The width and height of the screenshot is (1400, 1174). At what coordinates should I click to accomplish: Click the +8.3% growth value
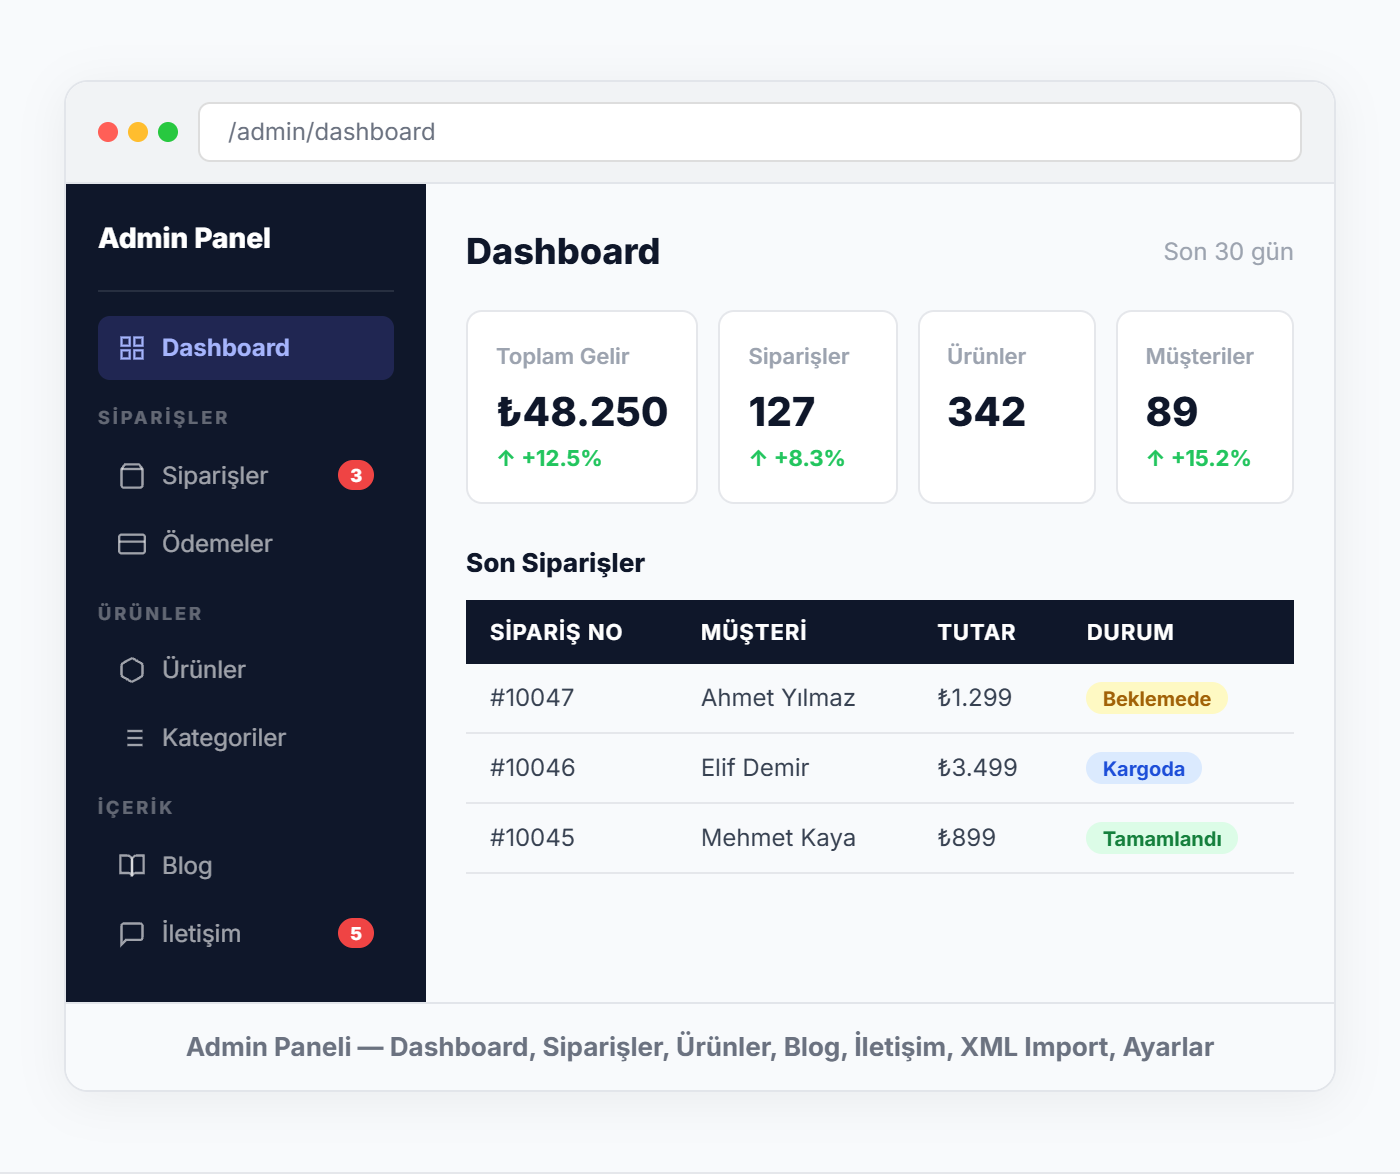[x=810, y=458]
